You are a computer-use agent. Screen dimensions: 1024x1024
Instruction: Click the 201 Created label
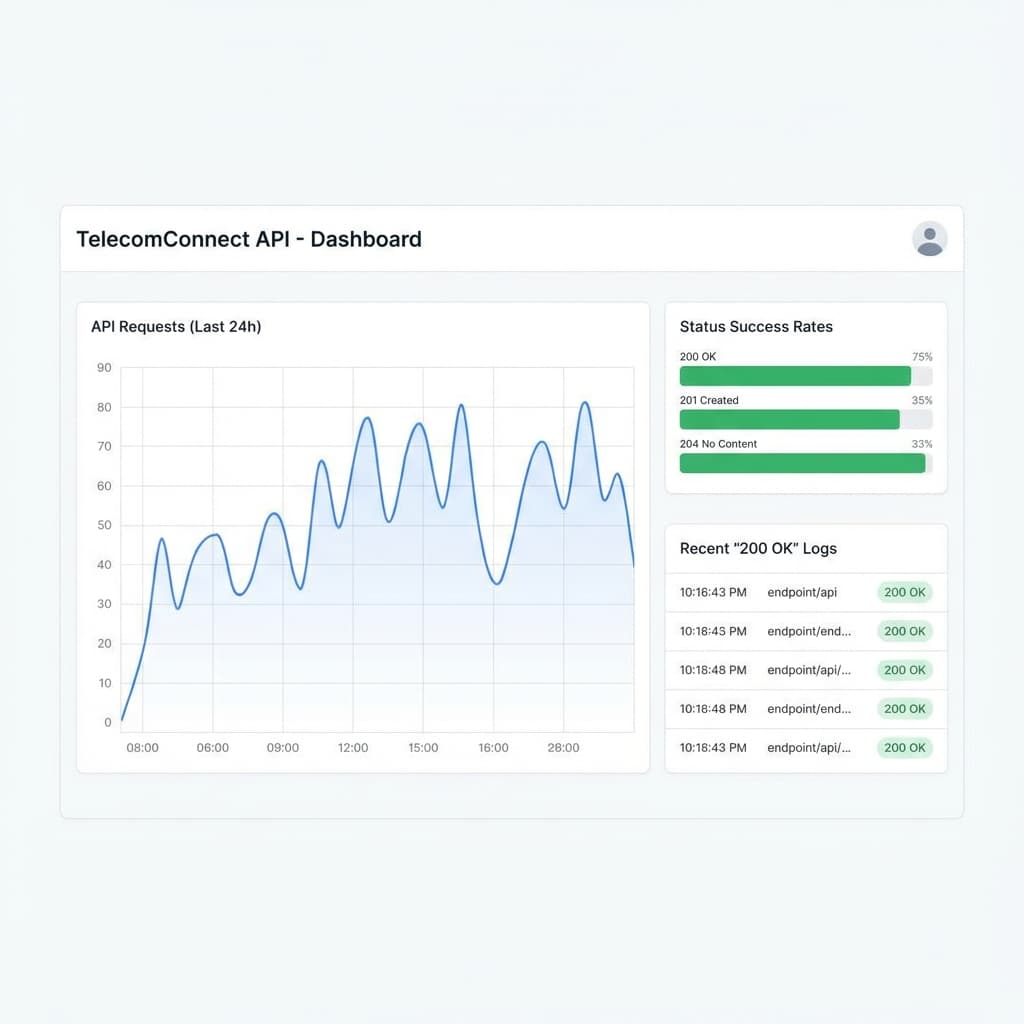709,400
